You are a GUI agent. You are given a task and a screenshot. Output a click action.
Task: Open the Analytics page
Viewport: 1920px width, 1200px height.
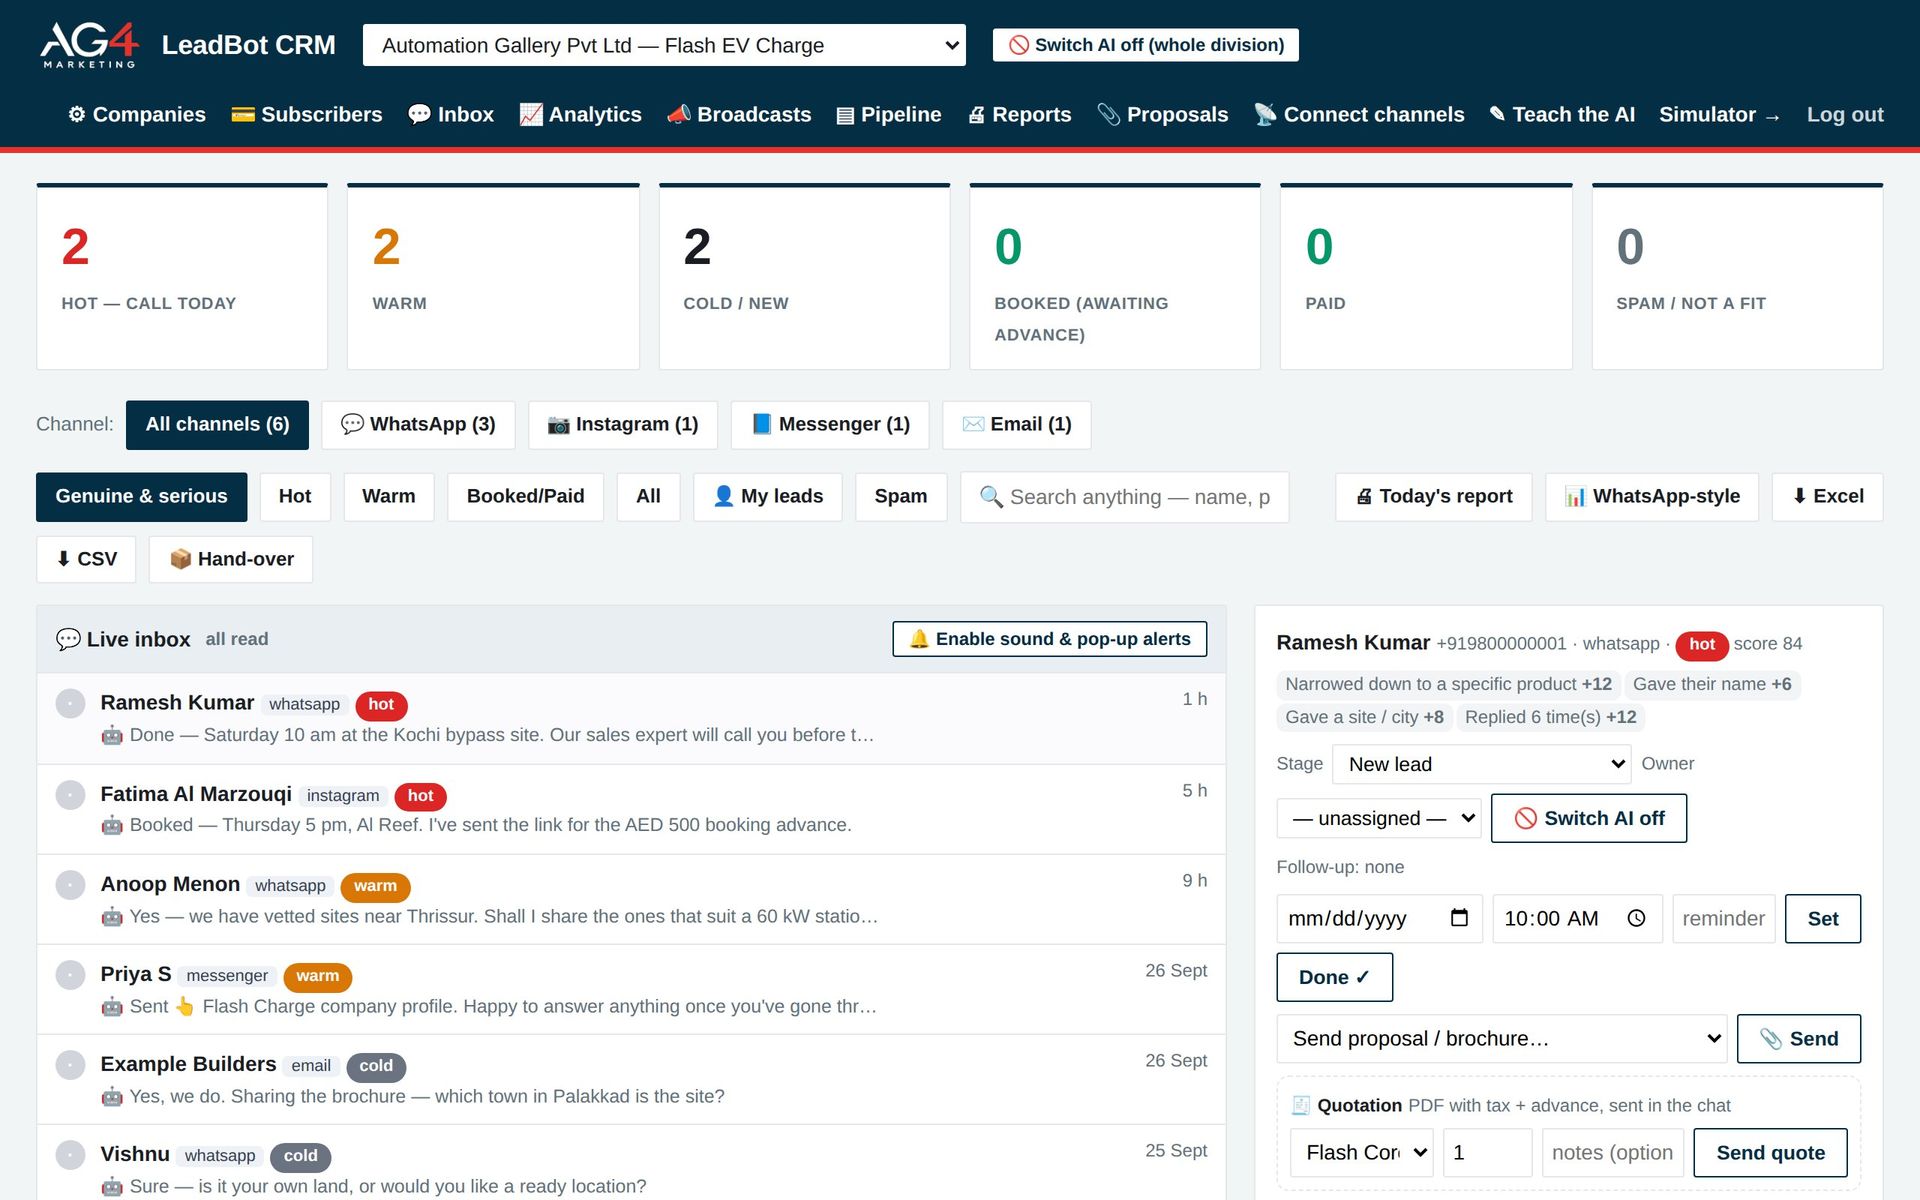pyautogui.click(x=581, y=115)
